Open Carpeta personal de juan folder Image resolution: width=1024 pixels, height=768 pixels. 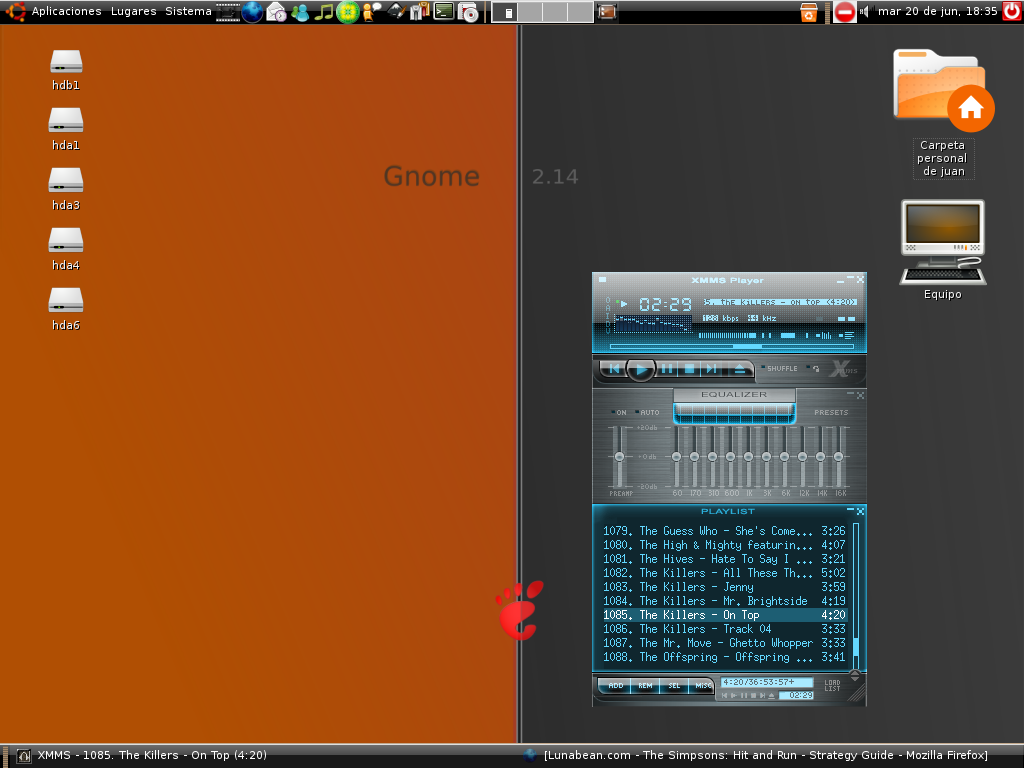944,113
